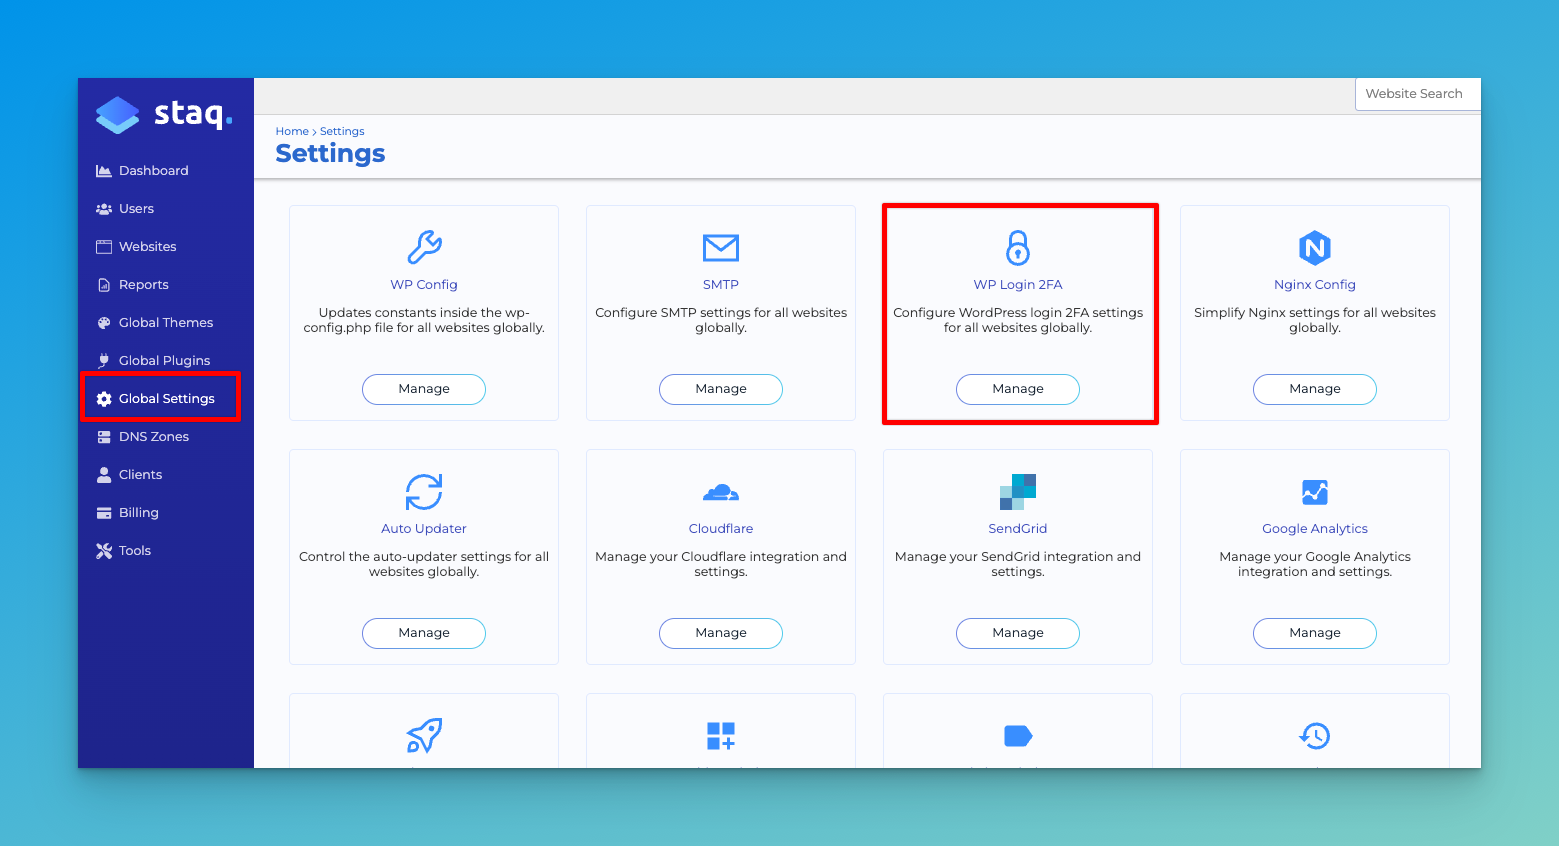Click the Google Analytics title link
1559x846 pixels.
tap(1315, 529)
